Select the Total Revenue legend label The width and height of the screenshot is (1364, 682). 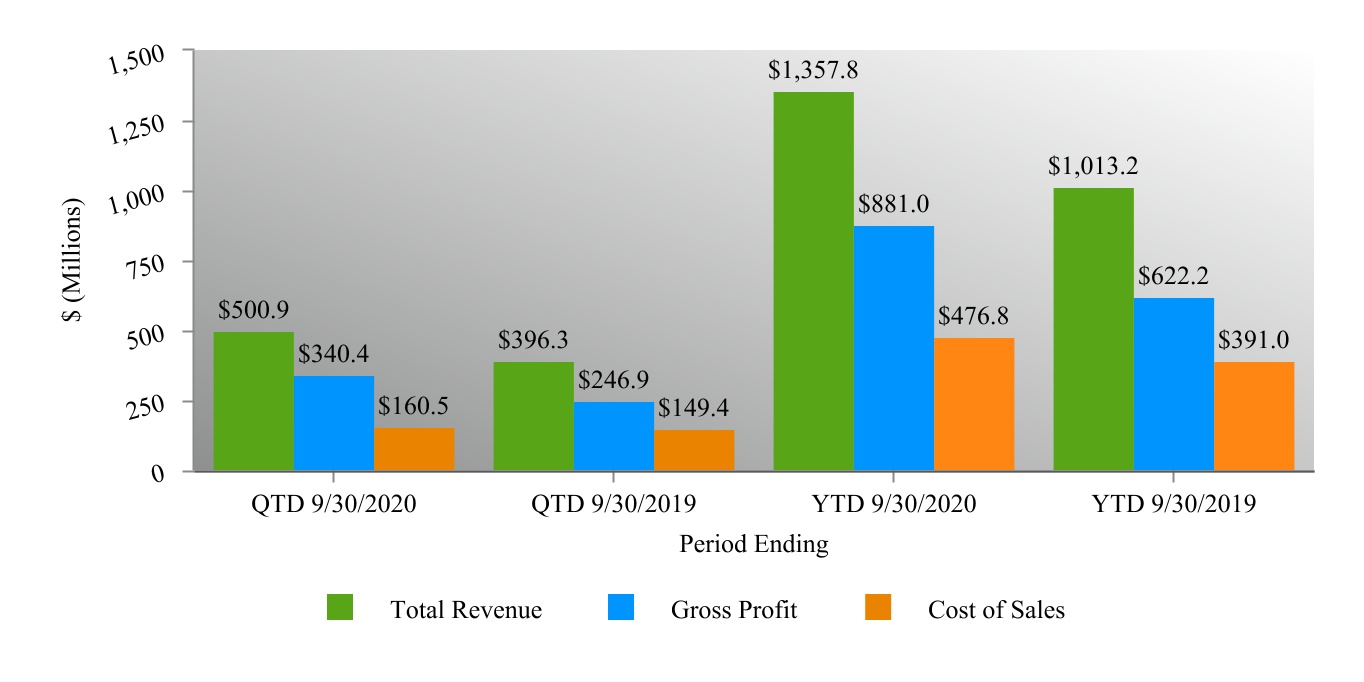tap(466, 610)
